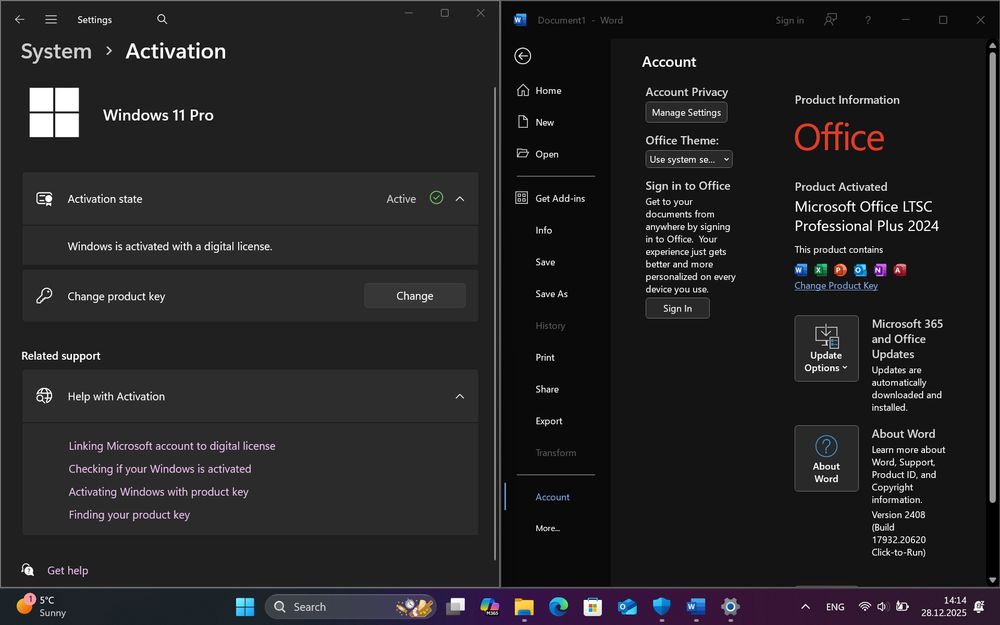Open the Office Theme dropdown

(x=689, y=159)
